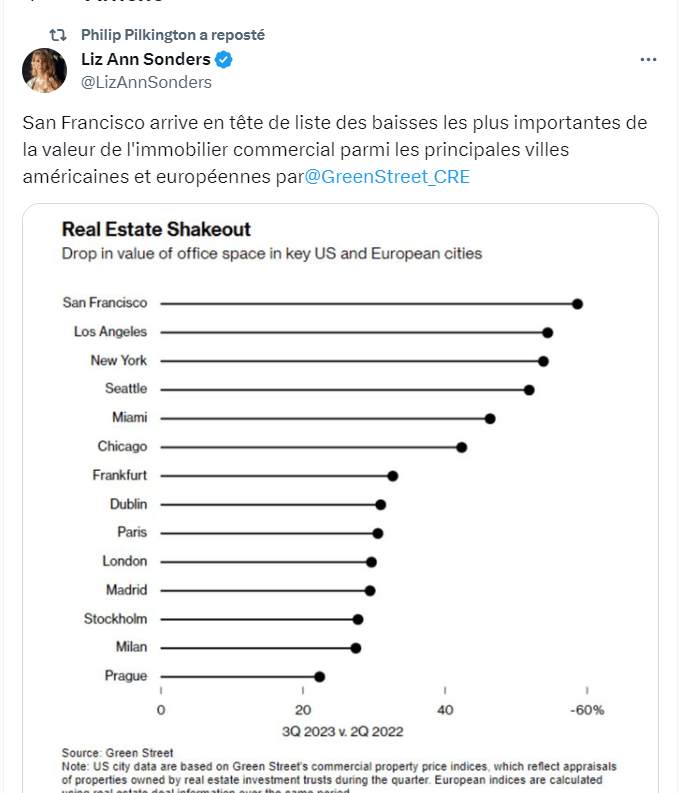Click the repost arrows icon above the tweet
The height and width of the screenshot is (793, 693).
click(x=58, y=34)
